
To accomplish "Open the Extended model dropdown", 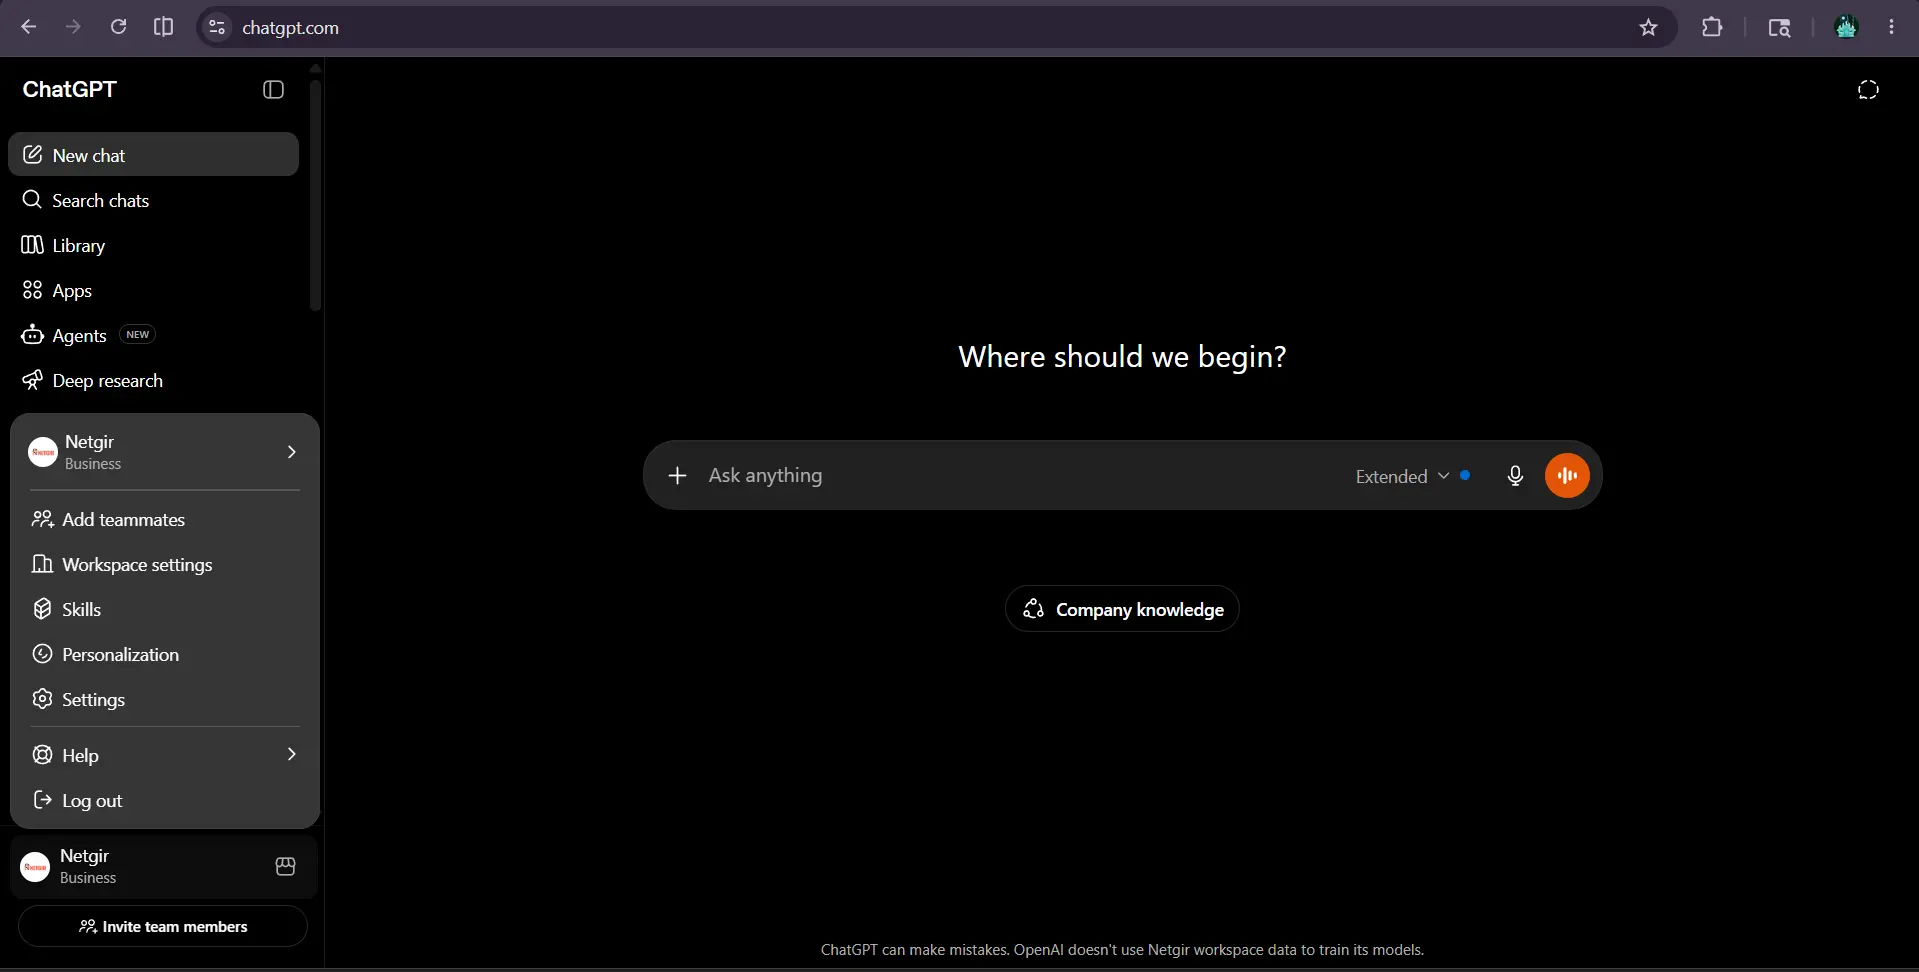I will (x=1402, y=476).
